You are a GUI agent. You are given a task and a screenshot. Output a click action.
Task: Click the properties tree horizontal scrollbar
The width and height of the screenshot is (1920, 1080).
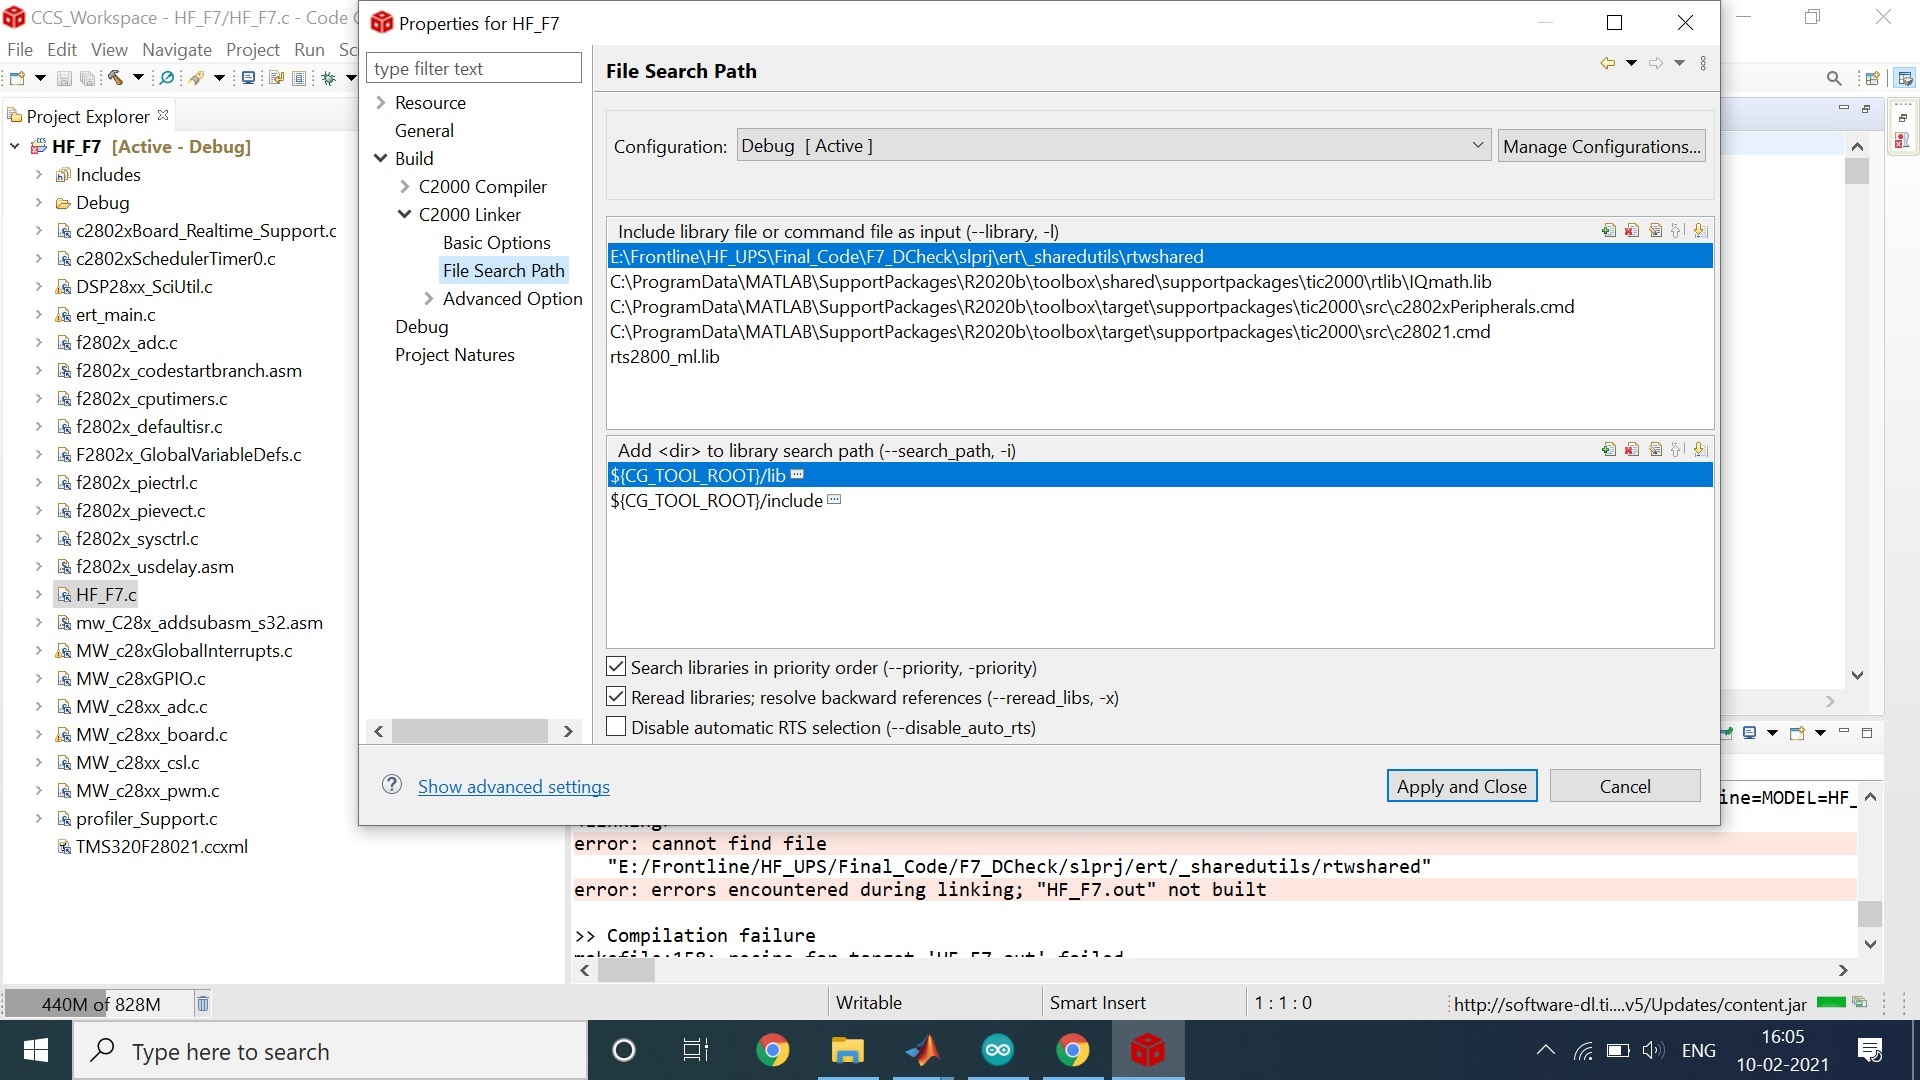coord(472,731)
